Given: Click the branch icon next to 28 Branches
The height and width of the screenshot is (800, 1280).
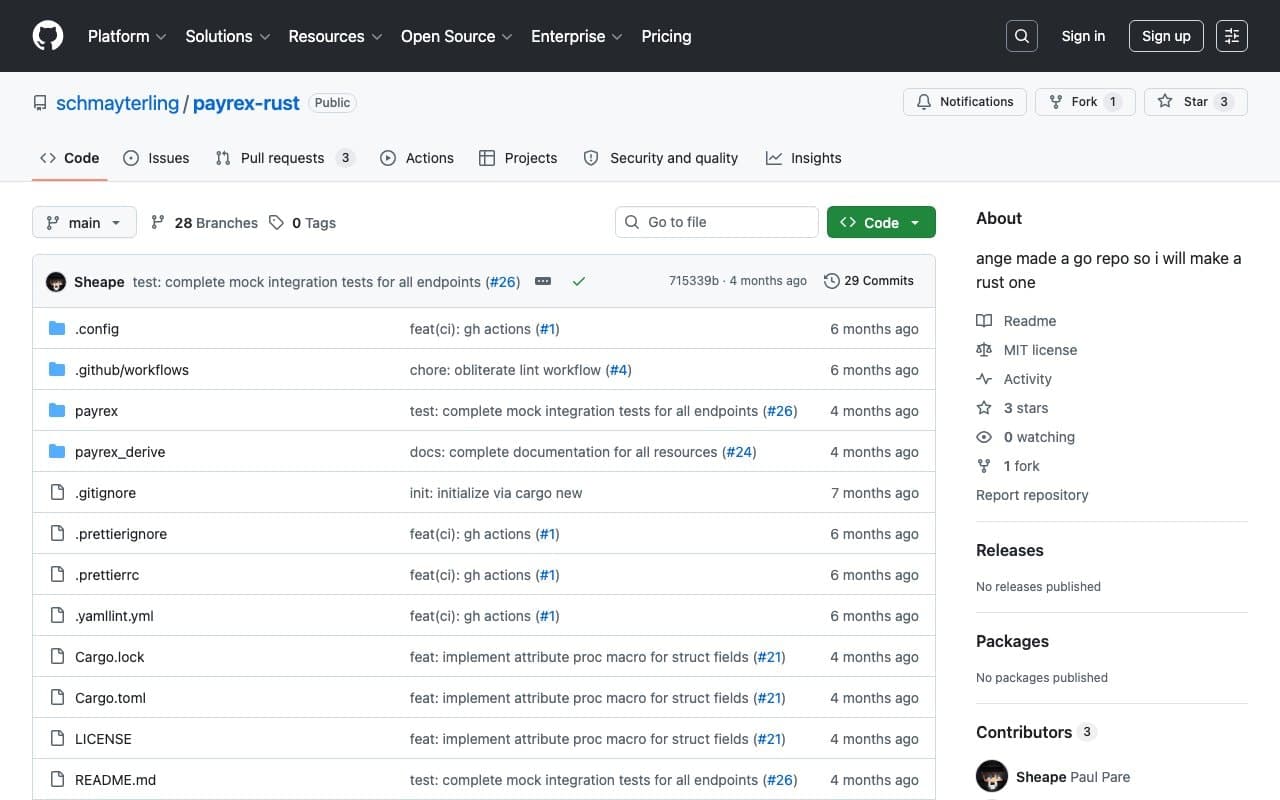Looking at the screenshot, I should pyautogui.click(x=158, y=223).
